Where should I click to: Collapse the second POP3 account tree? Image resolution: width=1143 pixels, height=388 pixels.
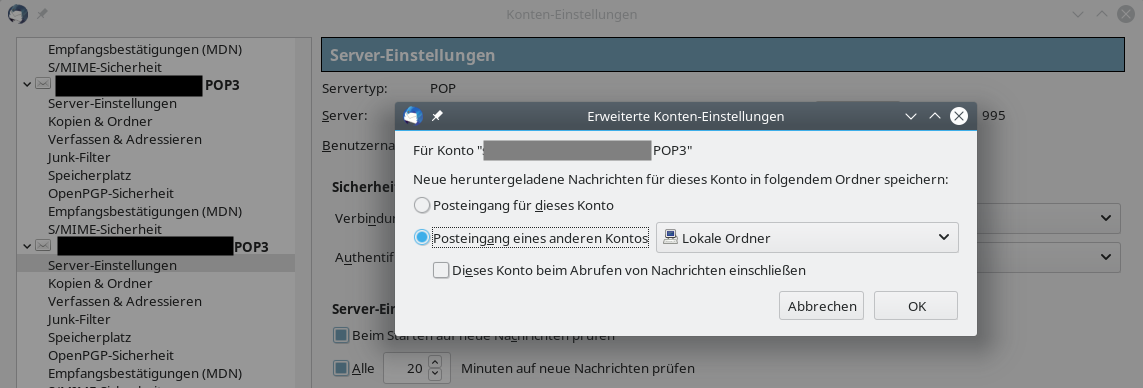click(27, 247)
